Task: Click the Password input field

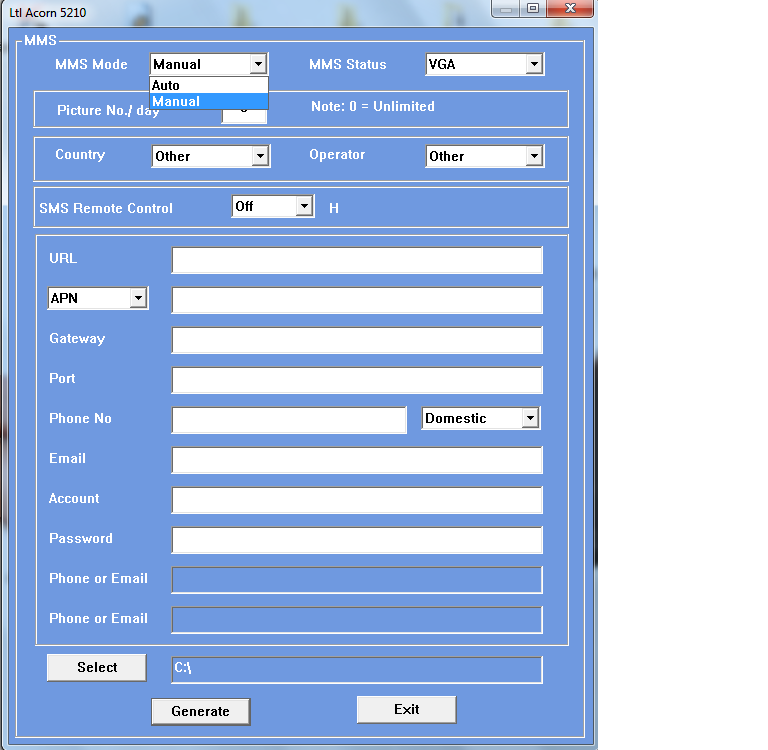Action: 356,540
